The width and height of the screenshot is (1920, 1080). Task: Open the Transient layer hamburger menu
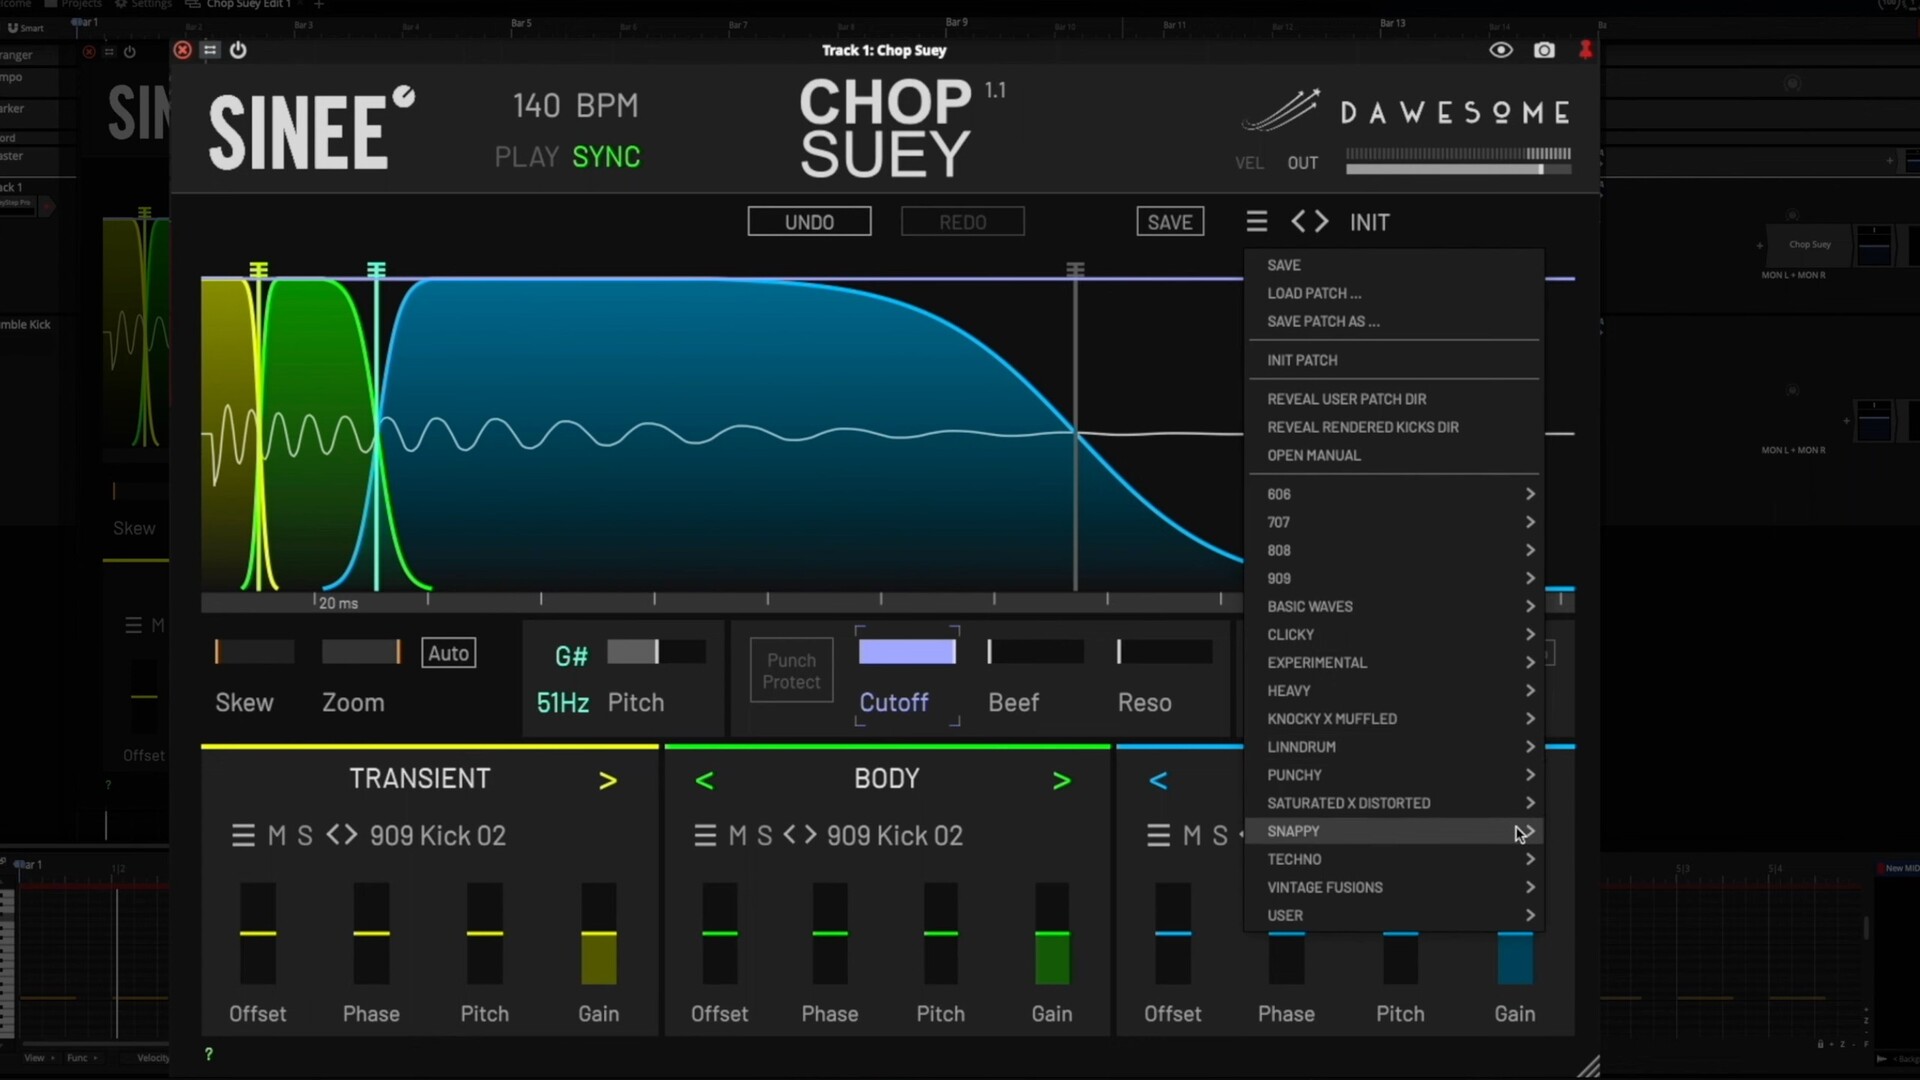pyautogui.click(x=243, y=836)
